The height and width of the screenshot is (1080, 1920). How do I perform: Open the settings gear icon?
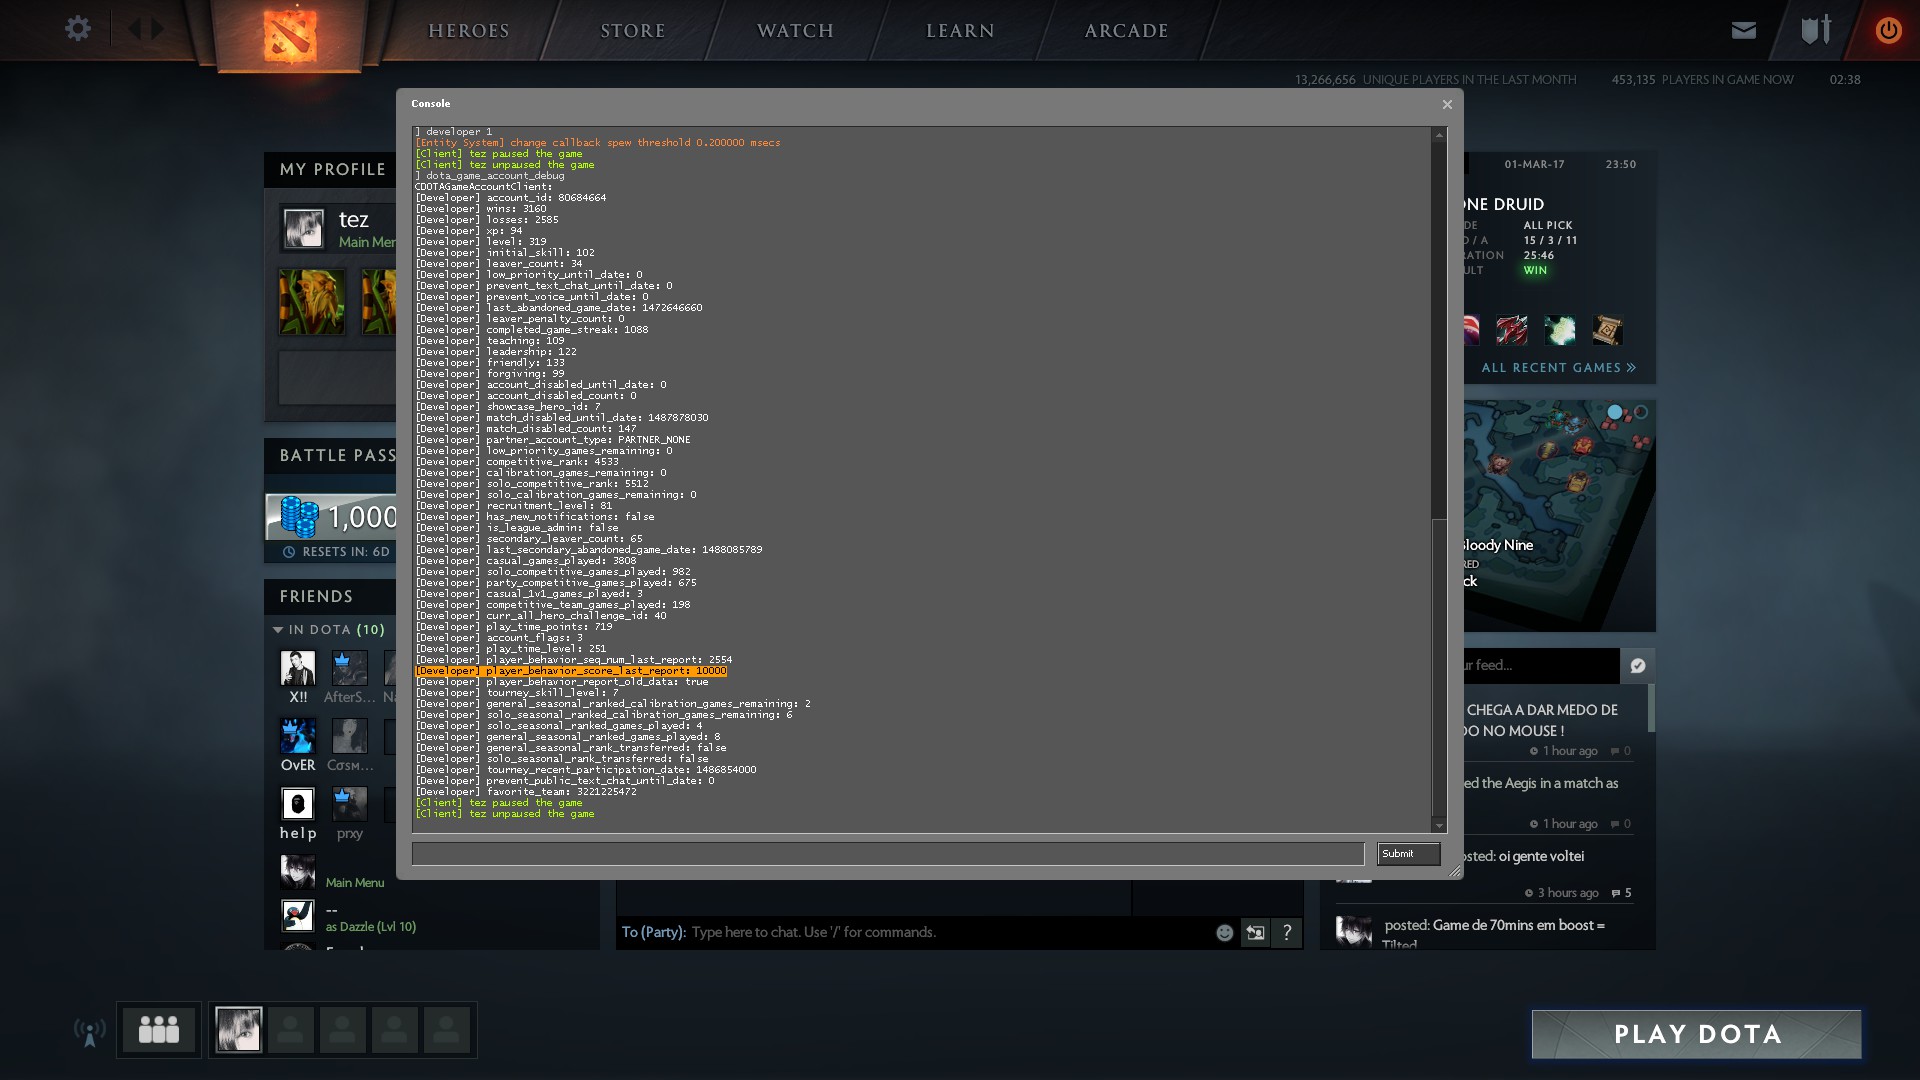pyautogui.click(x=78, y=29)
